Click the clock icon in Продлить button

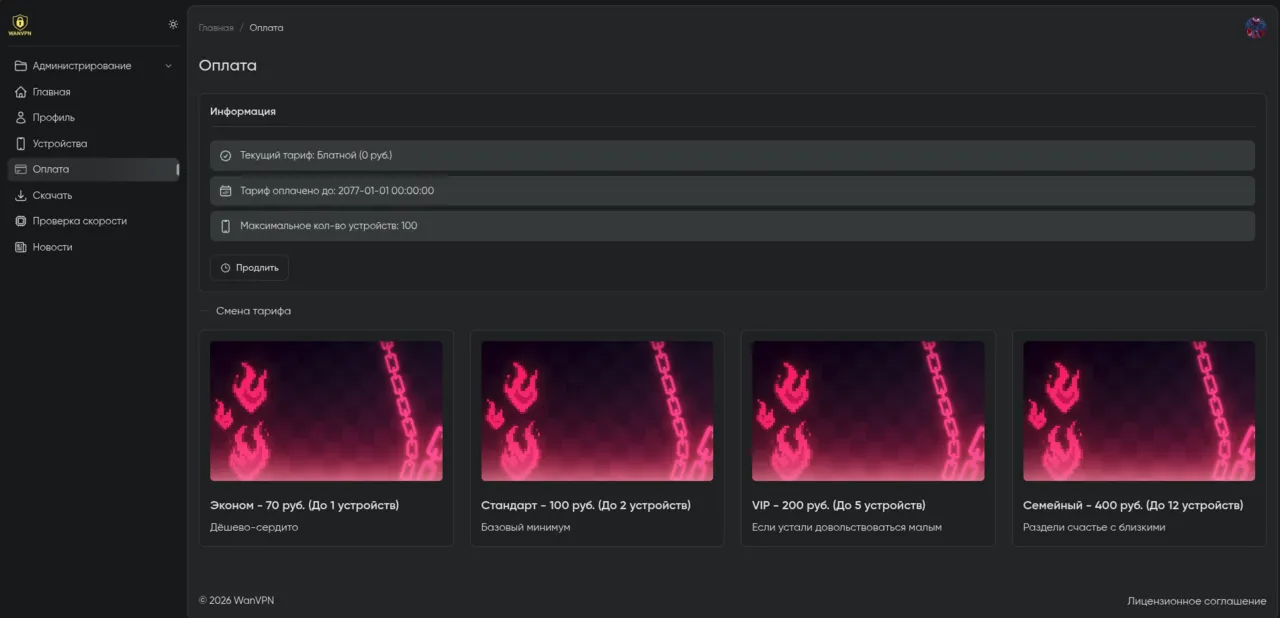click(x=225, y=268)
